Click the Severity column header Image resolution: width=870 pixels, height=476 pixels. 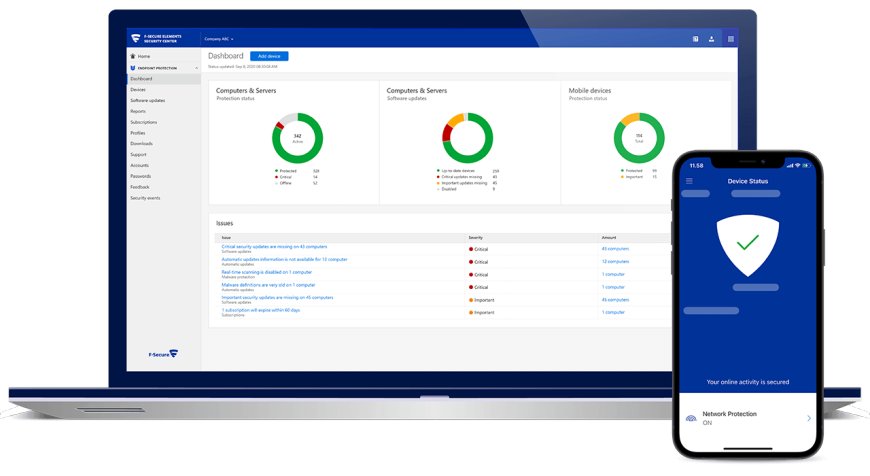point(476,237)
